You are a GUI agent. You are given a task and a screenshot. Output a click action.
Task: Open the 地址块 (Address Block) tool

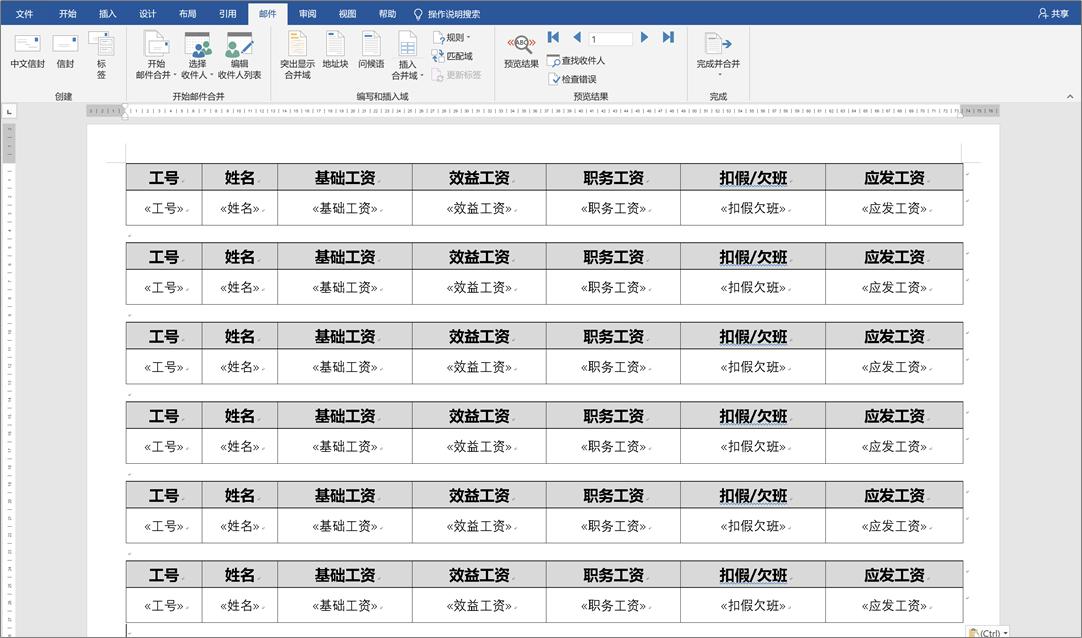(x=335, y=50)
